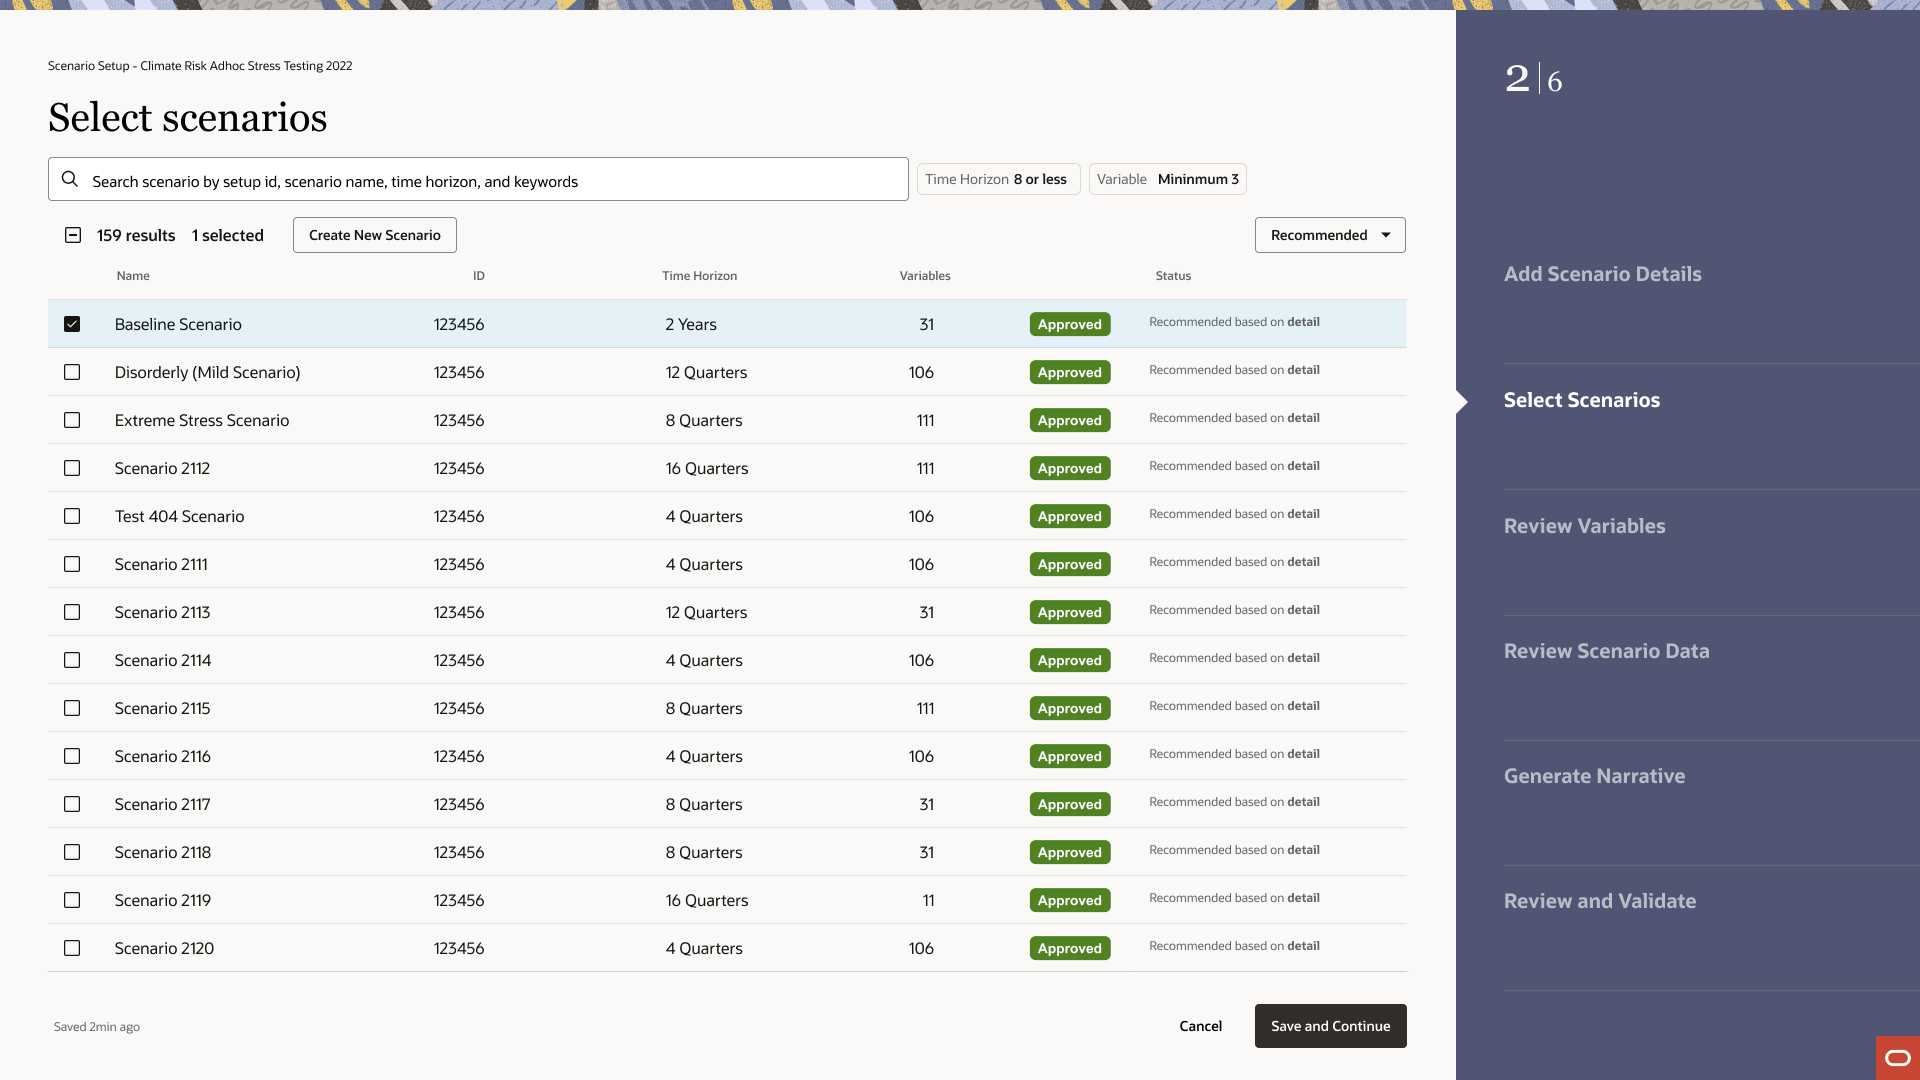Select the Scenario 2115 checkbox

72,708
